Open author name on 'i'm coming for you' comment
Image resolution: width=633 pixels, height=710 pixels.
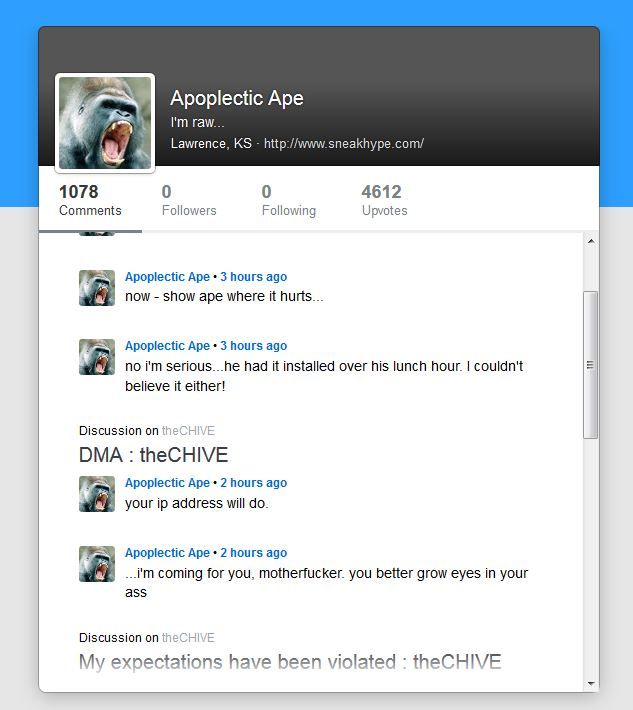tap(168, 553)
